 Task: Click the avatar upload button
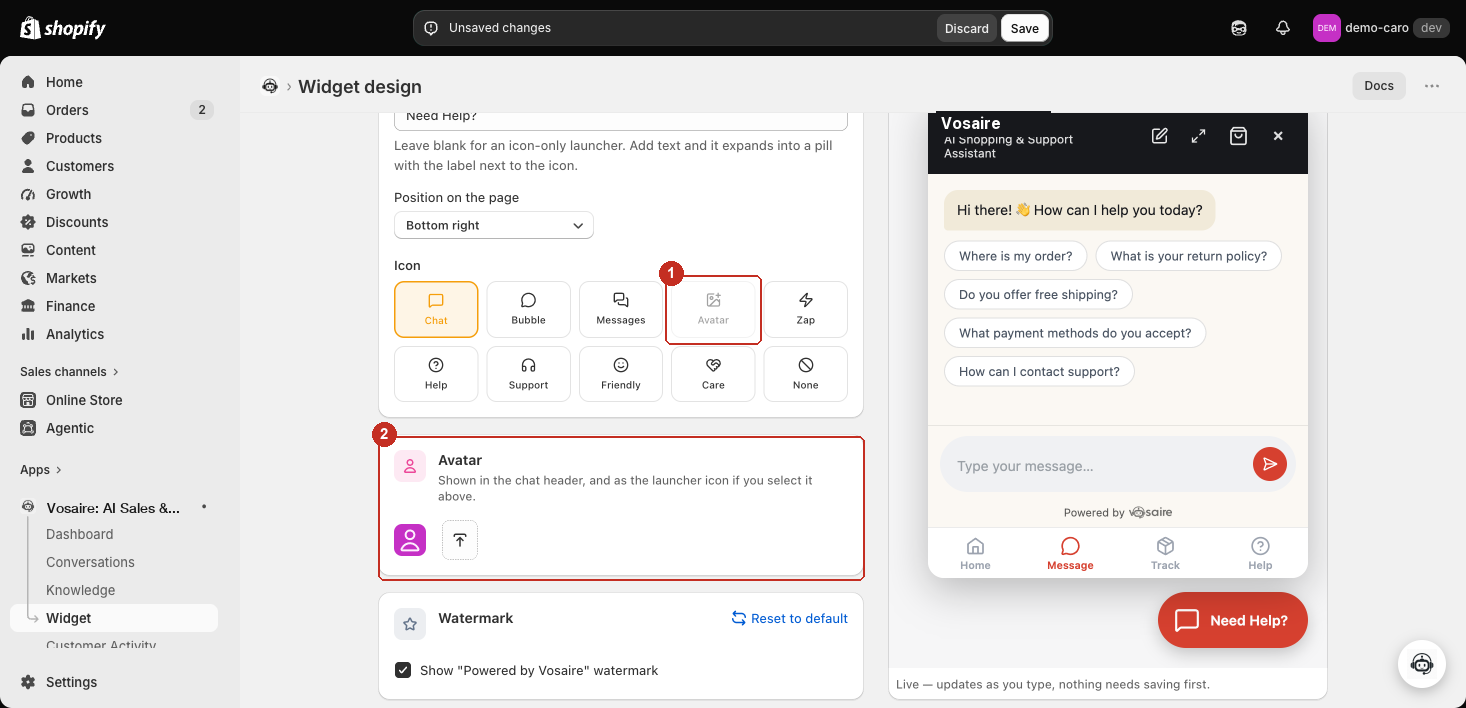(460, 540)
